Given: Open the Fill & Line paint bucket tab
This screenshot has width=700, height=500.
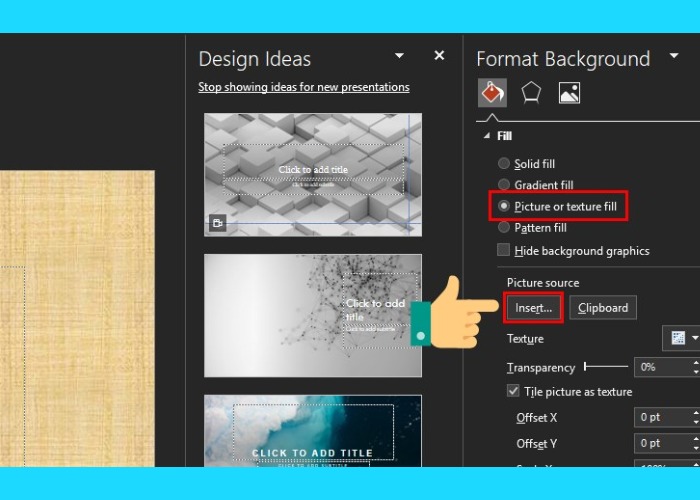Looking at the screenshot, I should tap(492, 92).
